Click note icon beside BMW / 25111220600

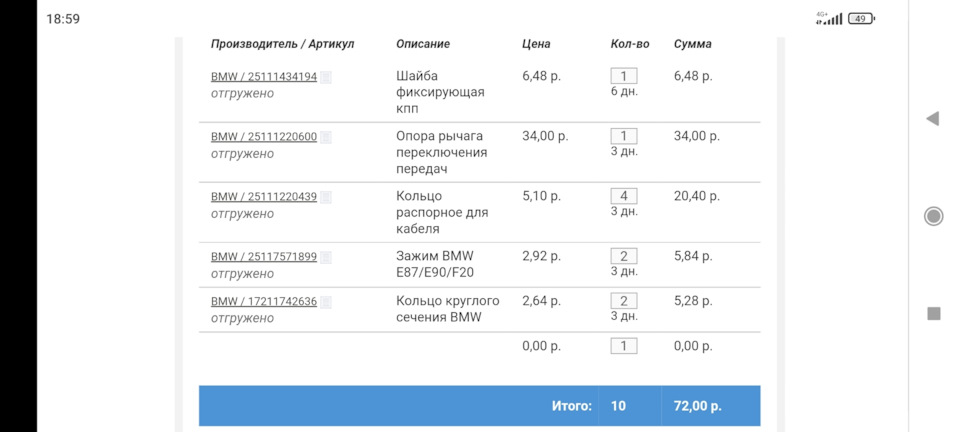coord(326,137)
